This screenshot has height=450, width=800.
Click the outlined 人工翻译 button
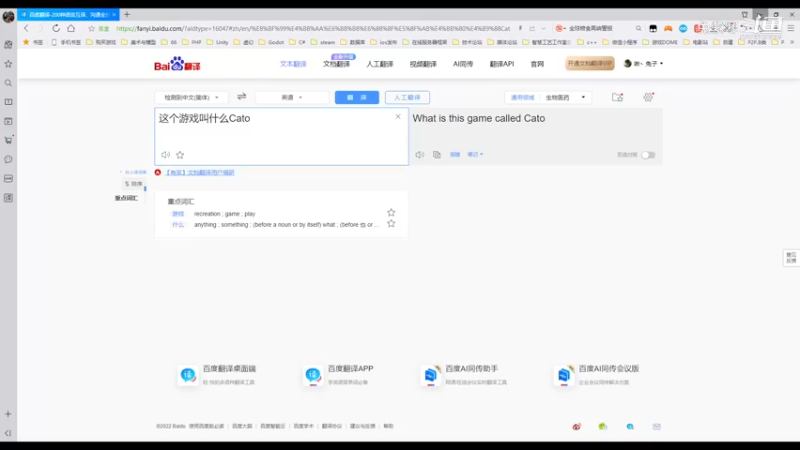(407, 97)
